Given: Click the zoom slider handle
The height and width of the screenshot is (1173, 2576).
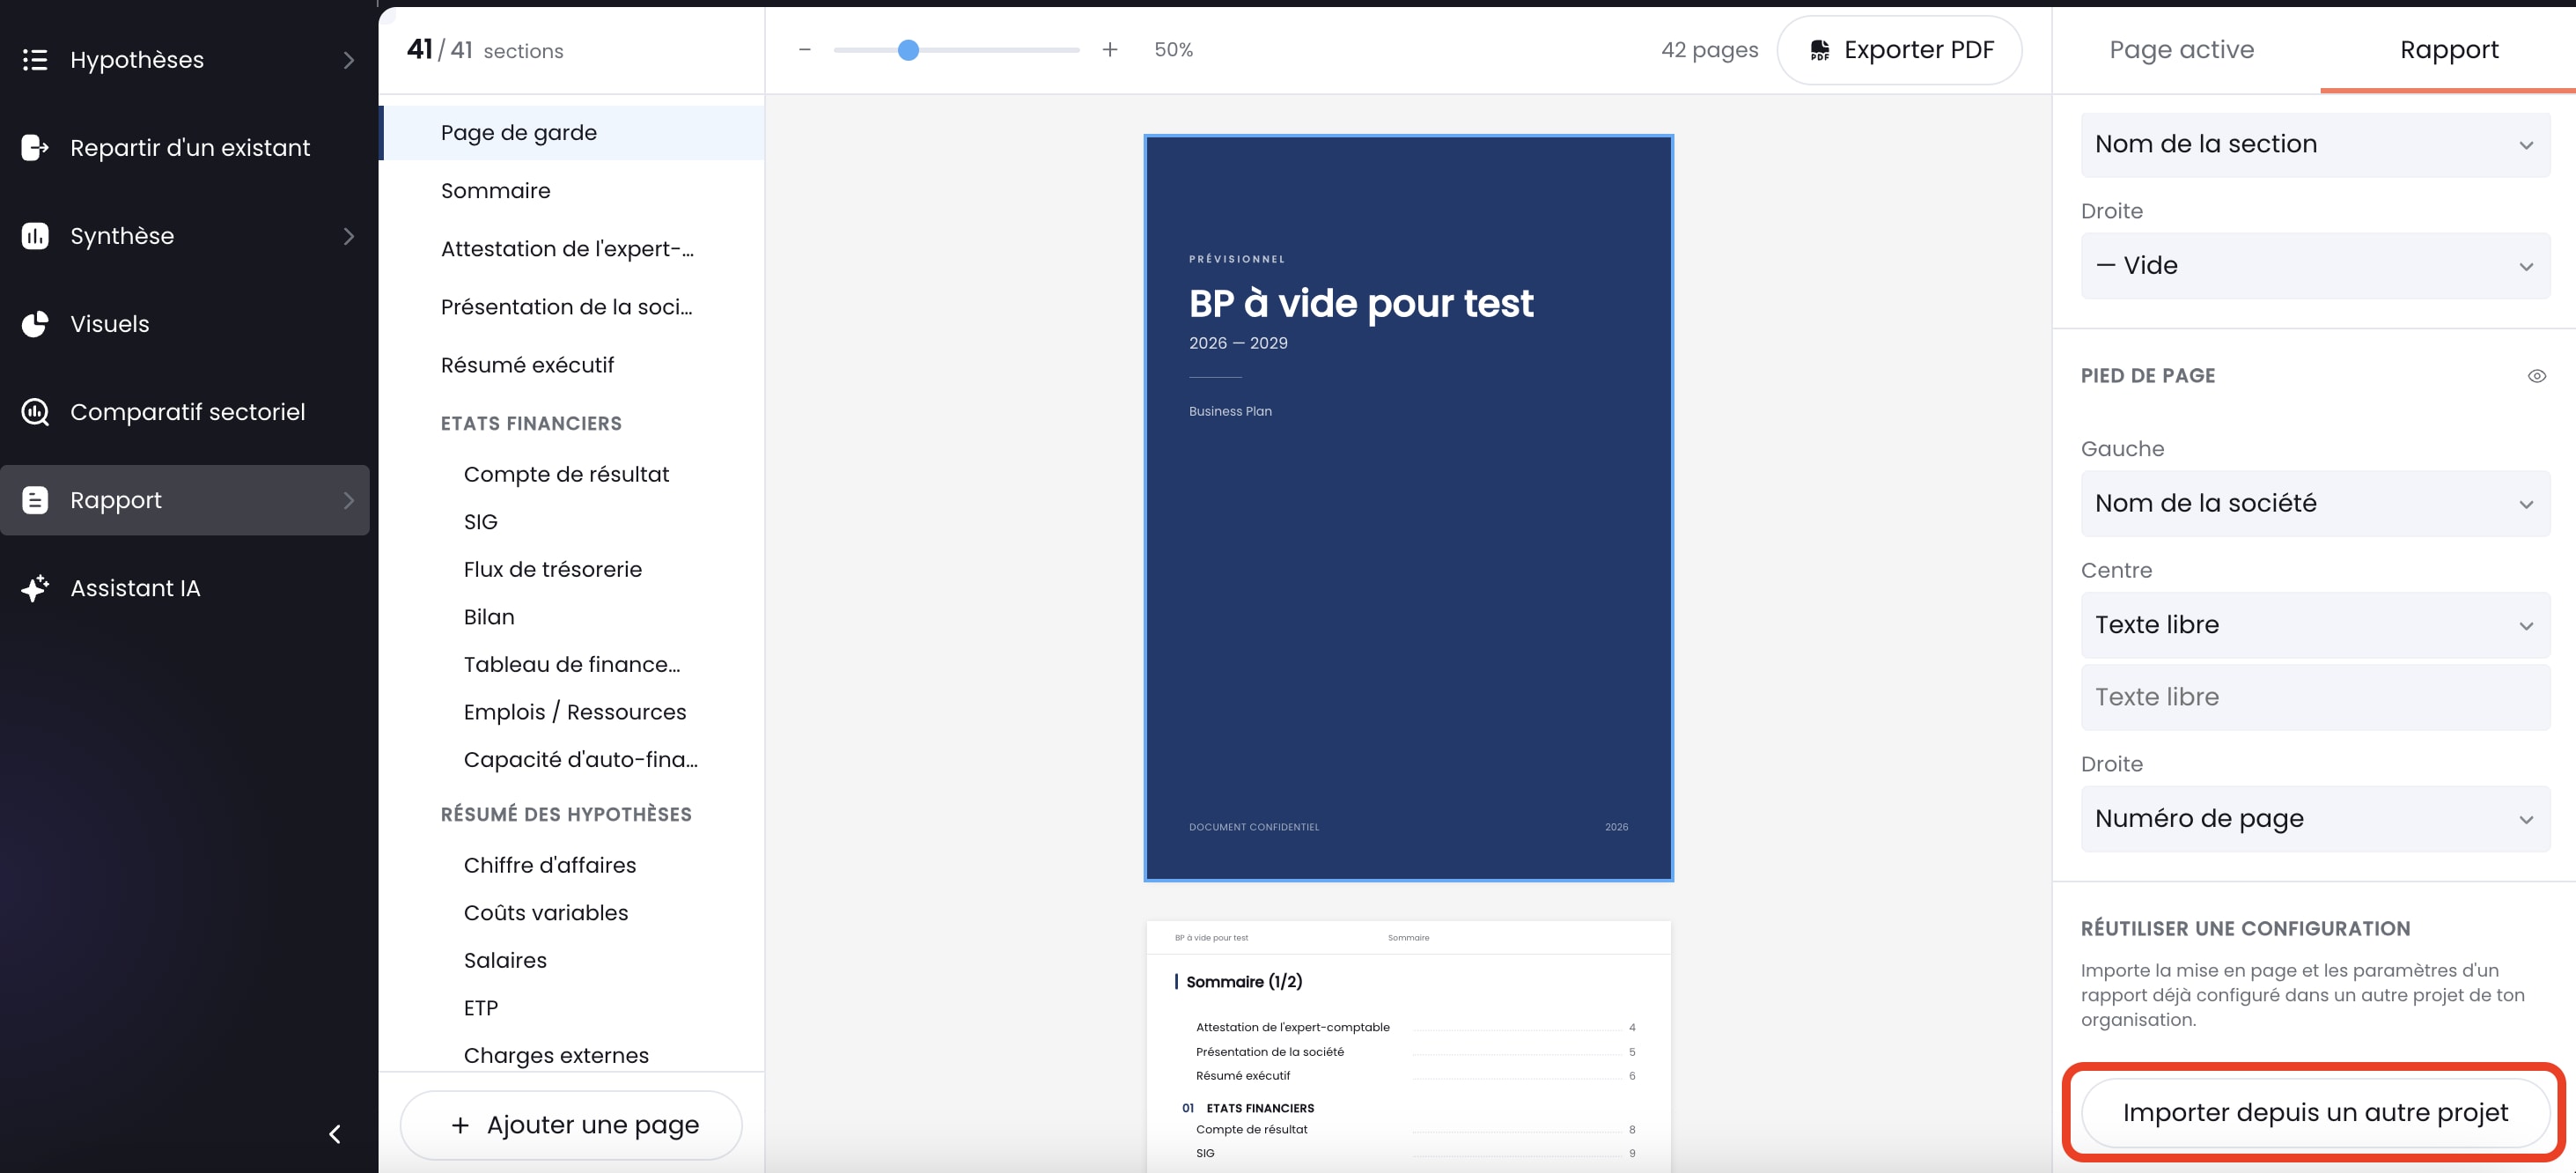Looking at the screenshot, I should click(x=908, y=50).
